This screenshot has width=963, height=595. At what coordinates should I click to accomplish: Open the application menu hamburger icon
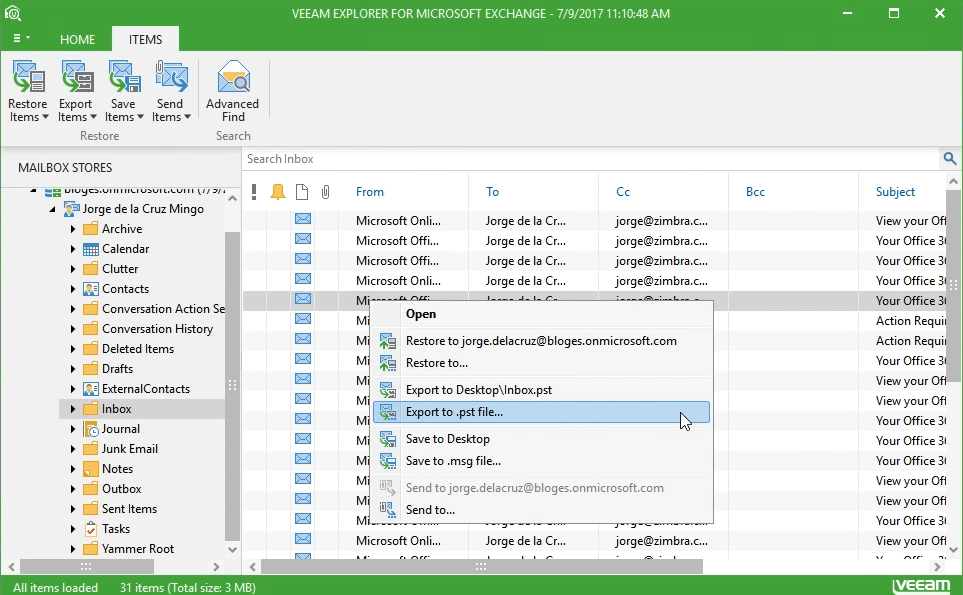coord(17,38)
